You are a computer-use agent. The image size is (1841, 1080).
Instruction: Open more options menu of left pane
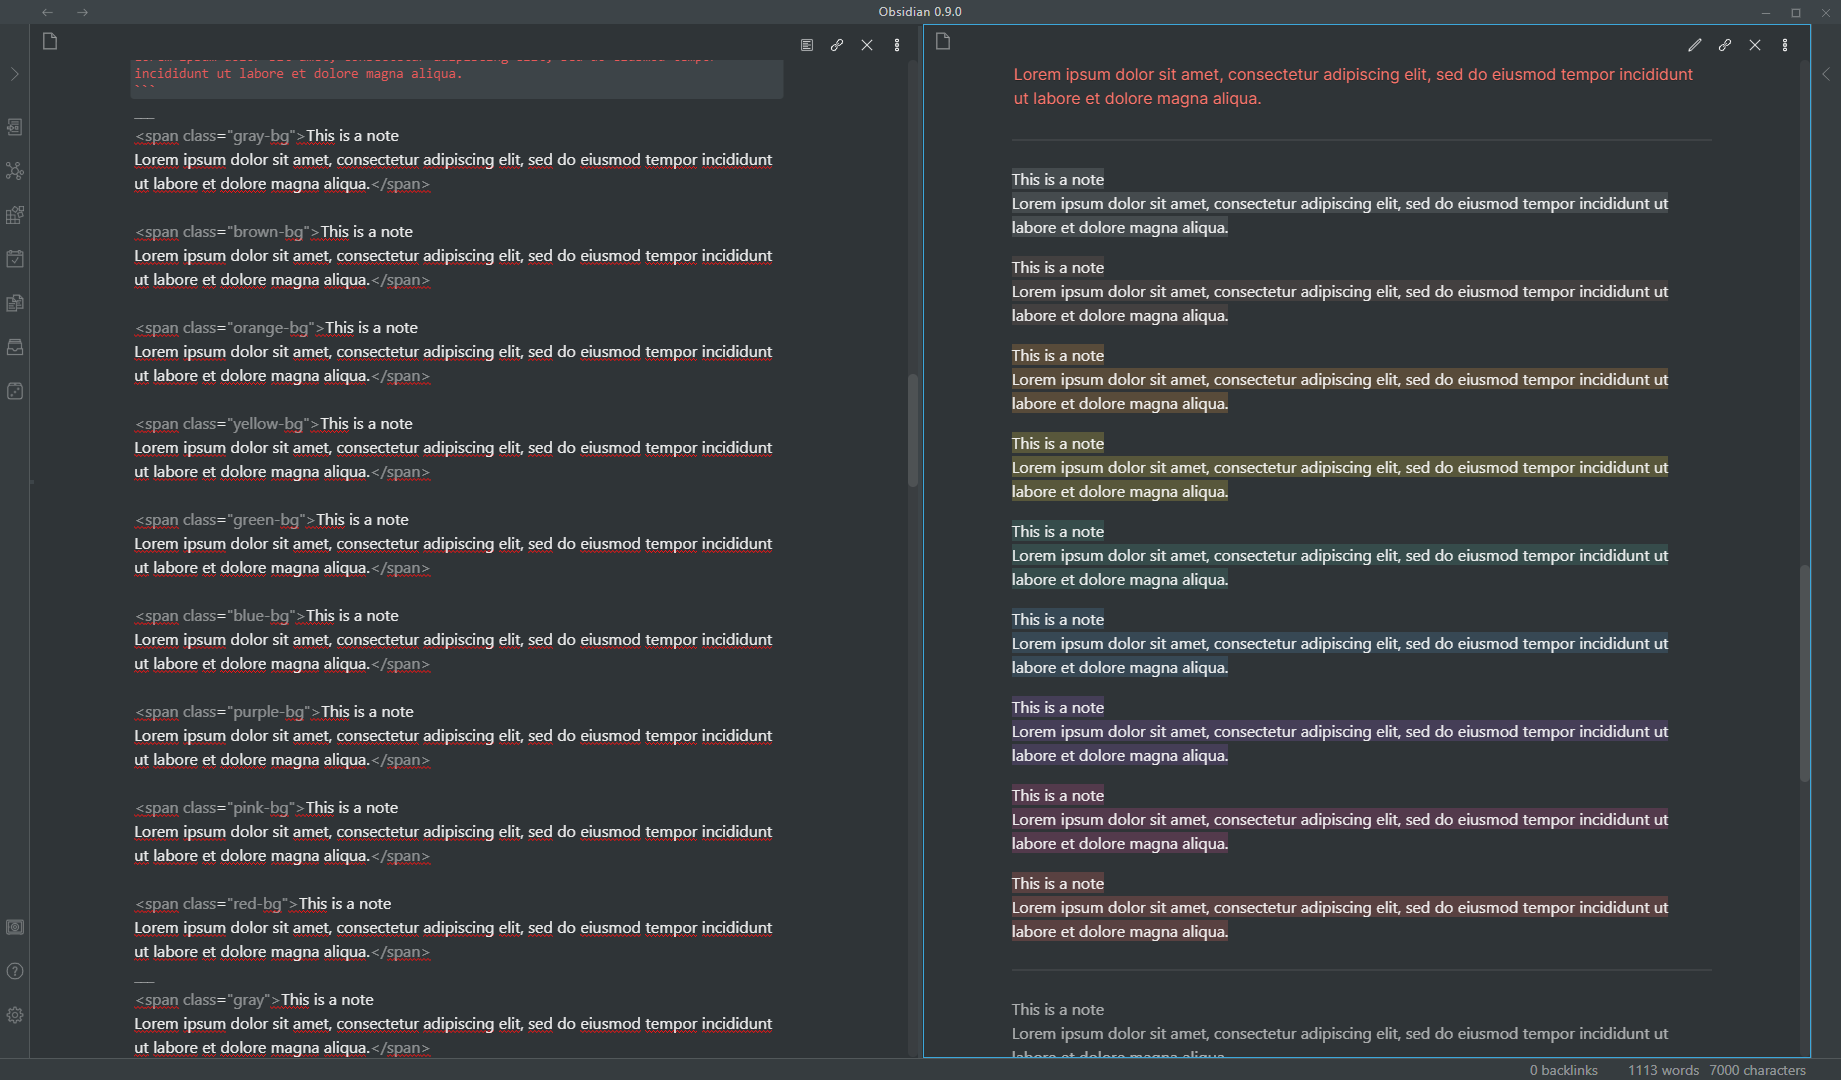pos(897,45)
